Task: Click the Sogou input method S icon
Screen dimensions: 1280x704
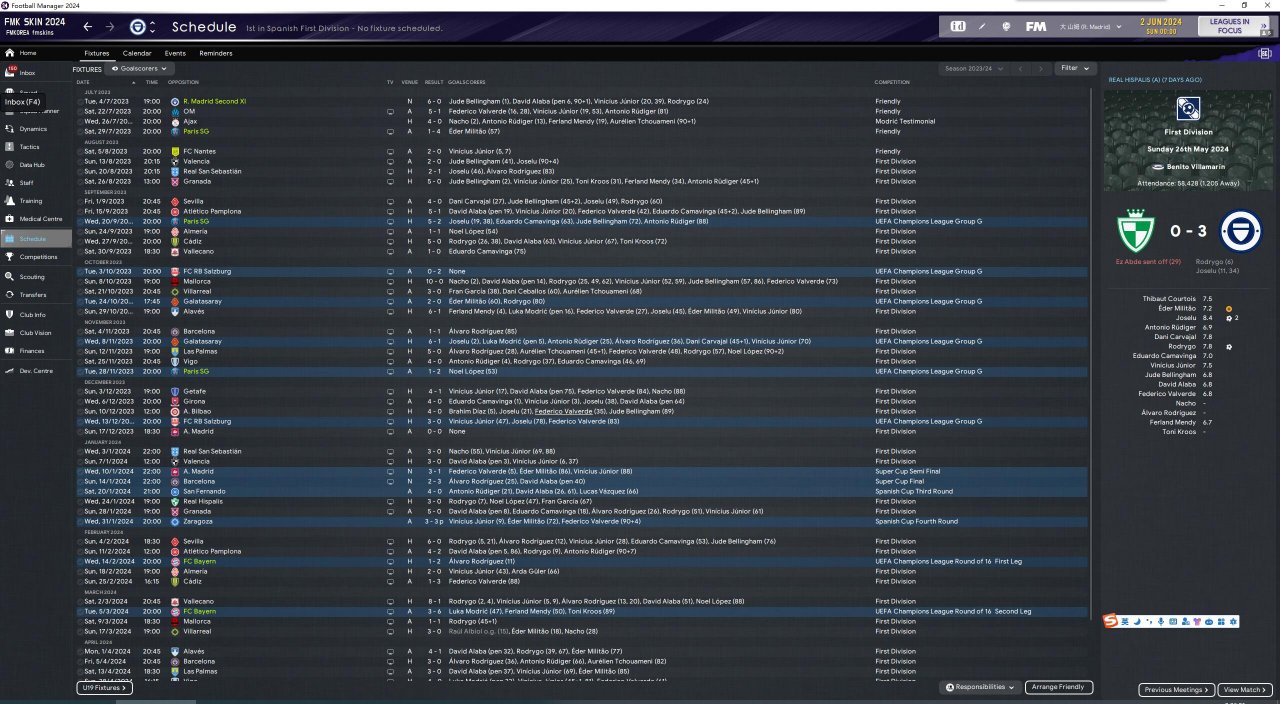Action: 1111,622
